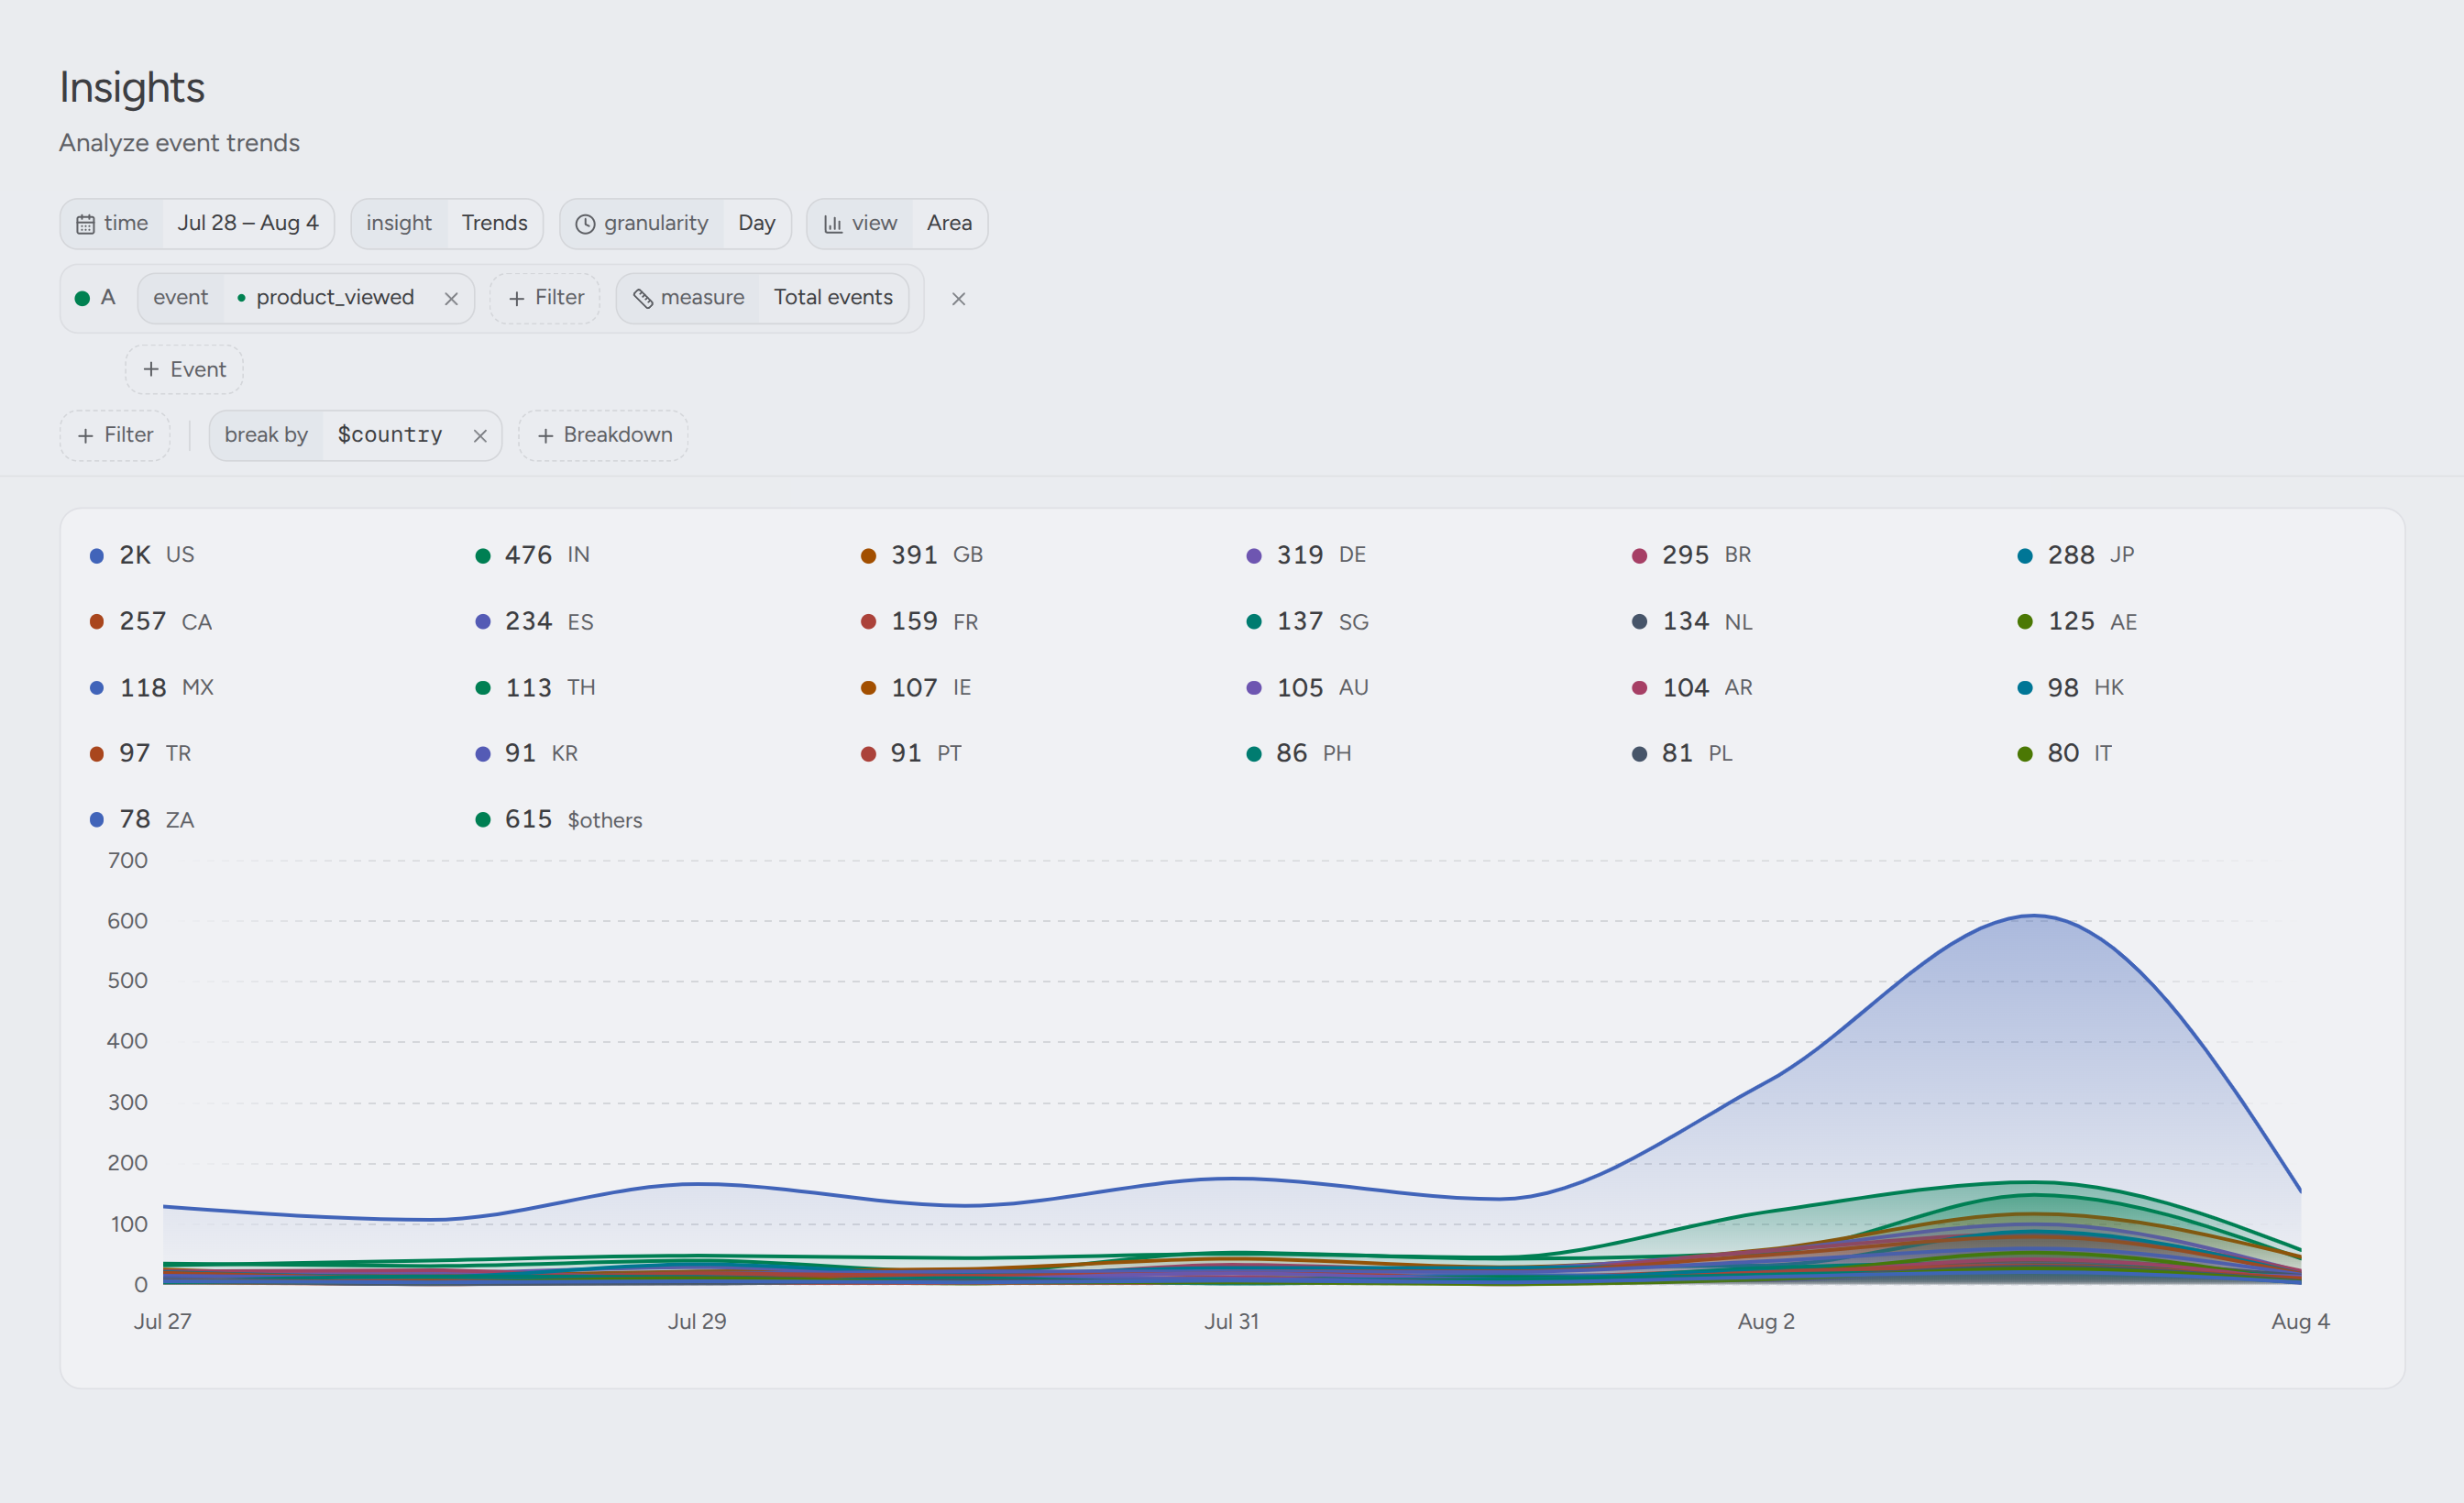The image size is (2464, 1503).
Task: Toggle the NL legend entry
Action: pos(1693,622)
